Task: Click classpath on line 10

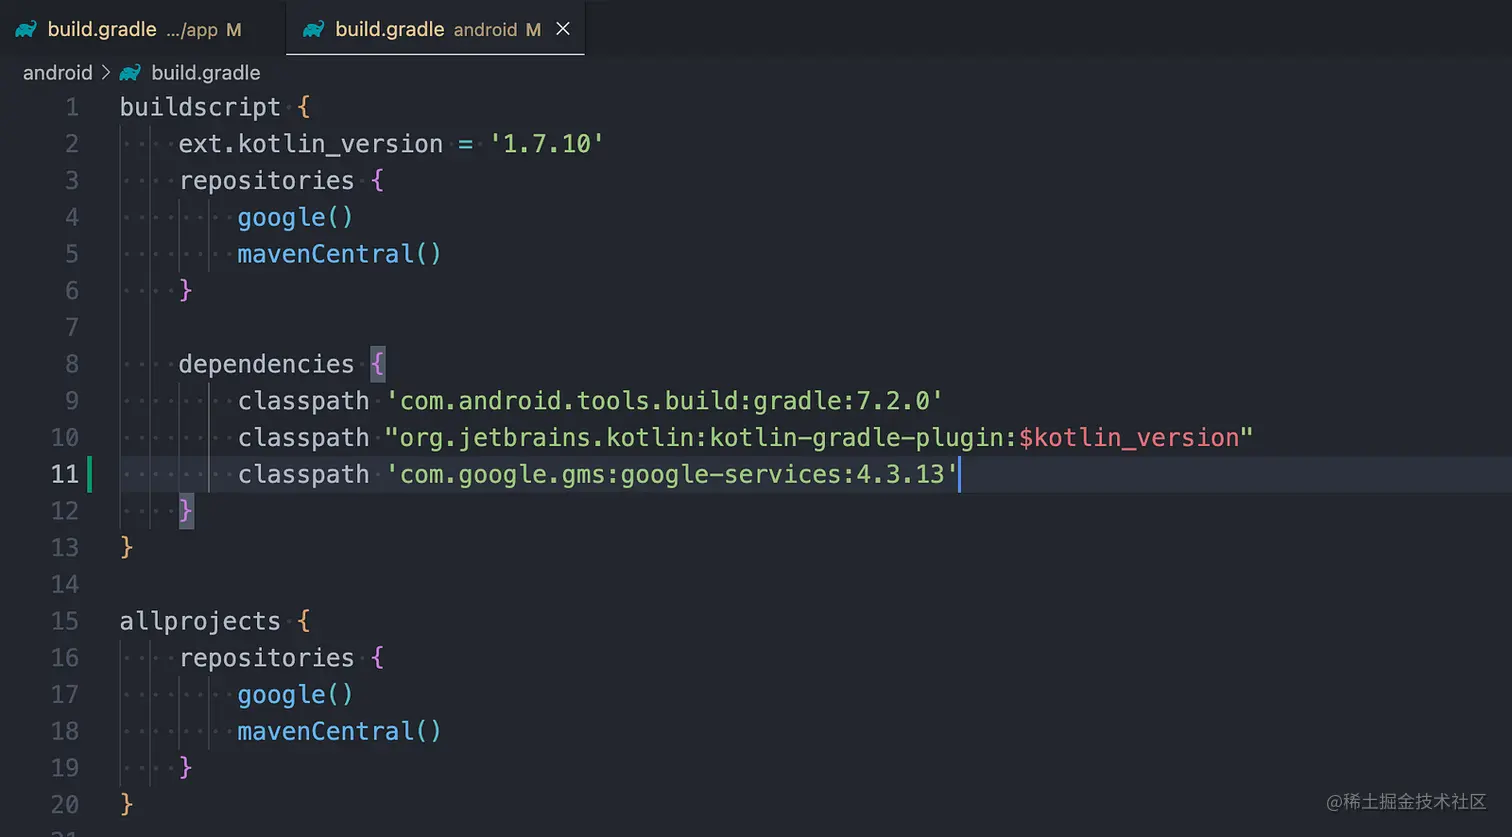Action: pos(304,438)
